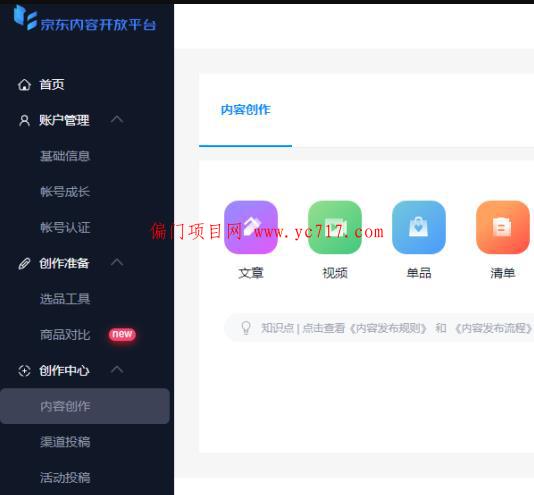The height and width of the screenshot is (495, 534).
Task: Switch to the 内容创作 tab
Action: point(246,110)
